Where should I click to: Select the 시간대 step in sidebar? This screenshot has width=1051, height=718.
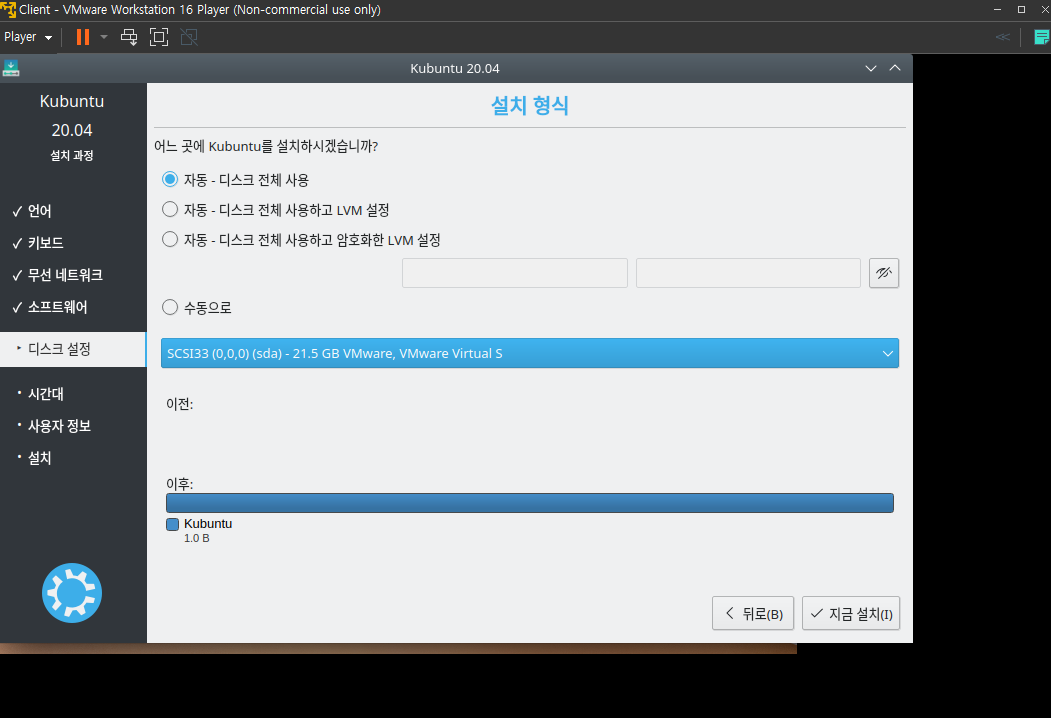coord(46,394)
